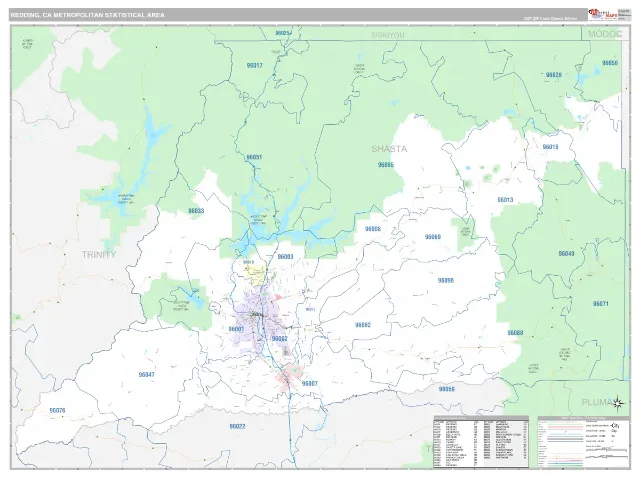Screen dimensions: 640x480
Task: Click the map title "REDDING, CA METROPOLITAN STATISTICAL AREA"
Action: pos(88,15)
